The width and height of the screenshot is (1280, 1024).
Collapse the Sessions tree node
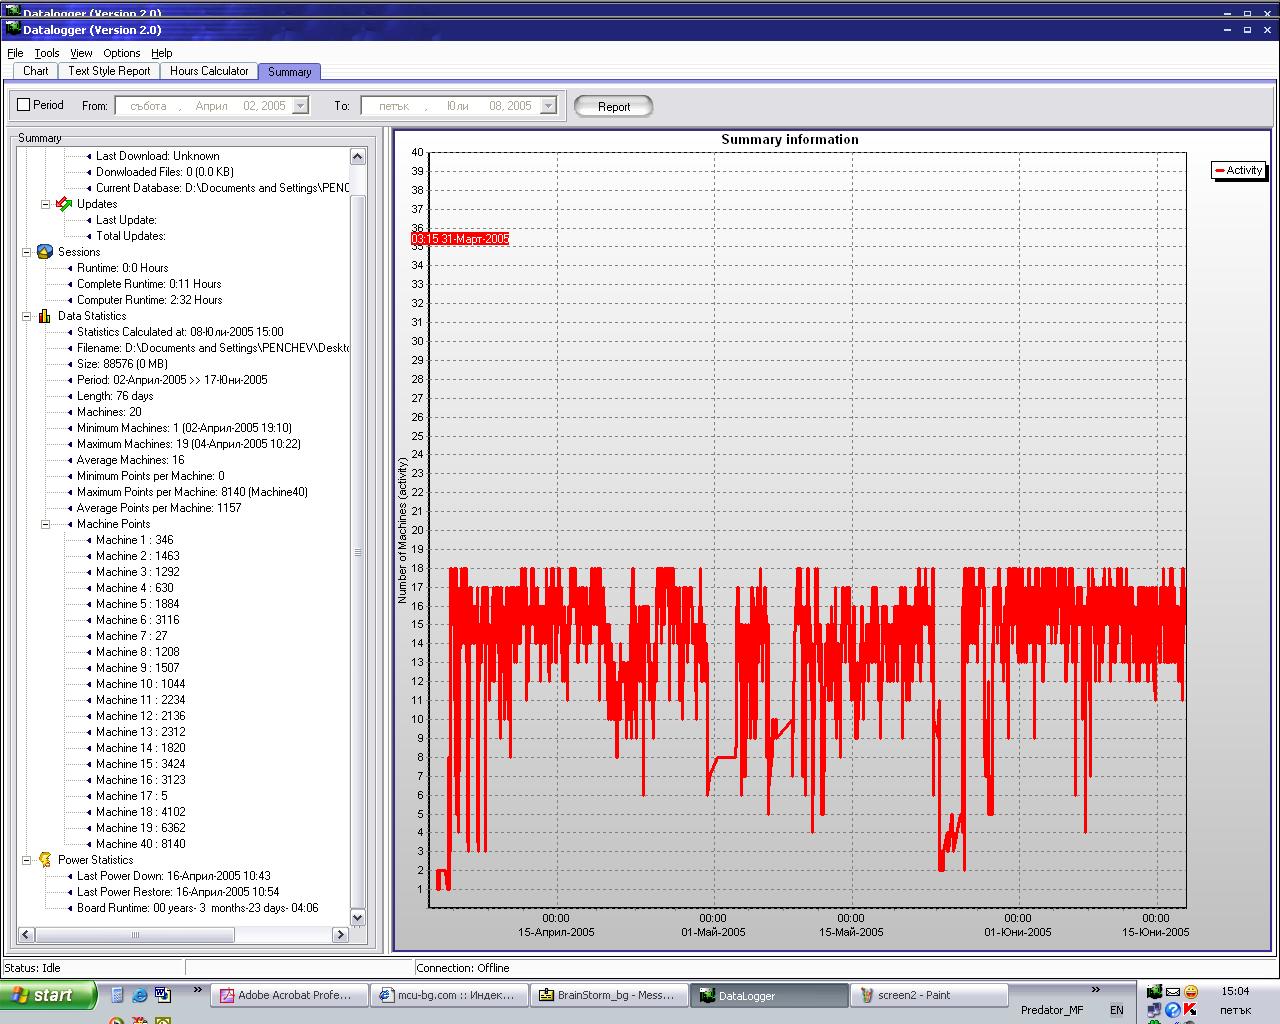27,252
